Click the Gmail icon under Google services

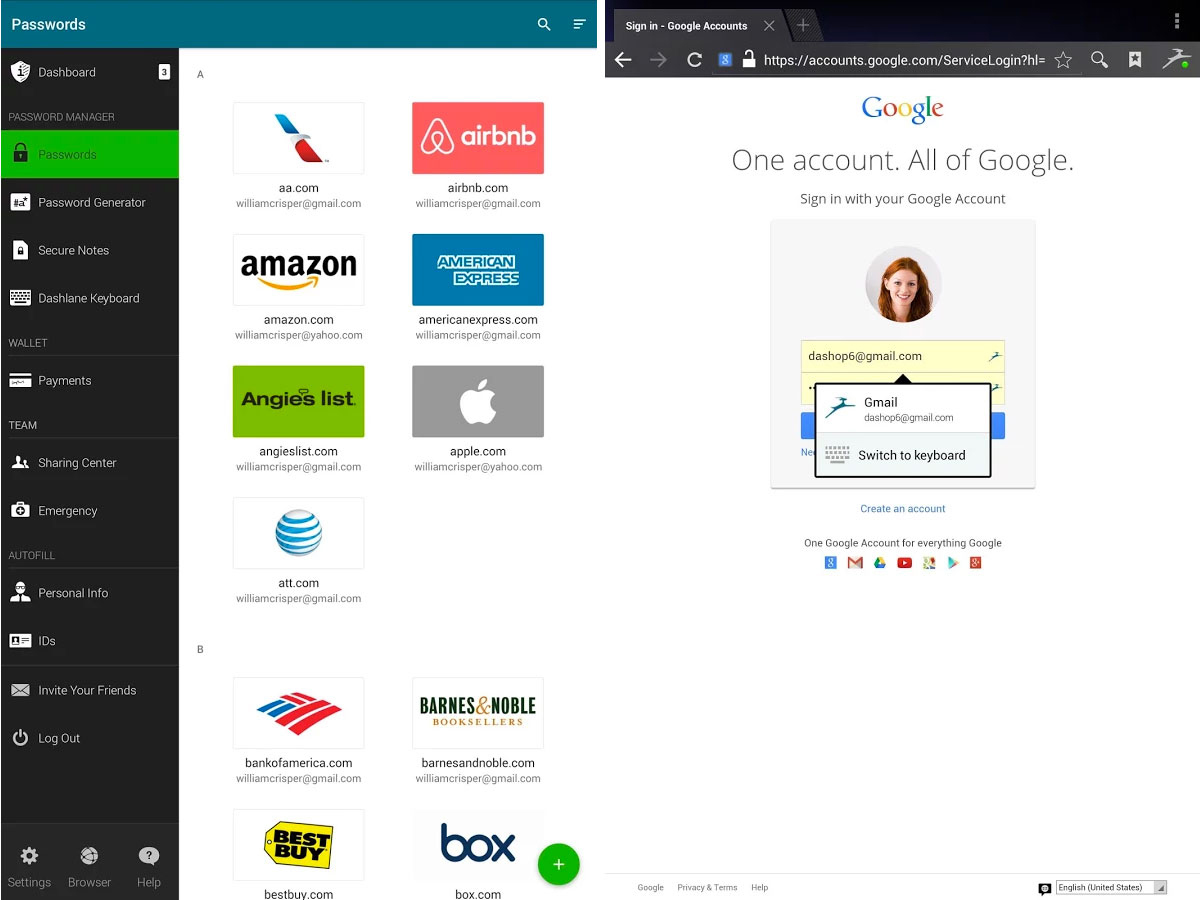click(855, 563)
